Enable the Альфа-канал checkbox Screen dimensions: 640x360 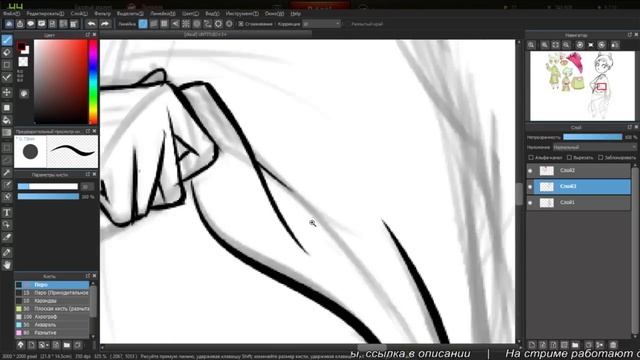[x=531, y=157]
